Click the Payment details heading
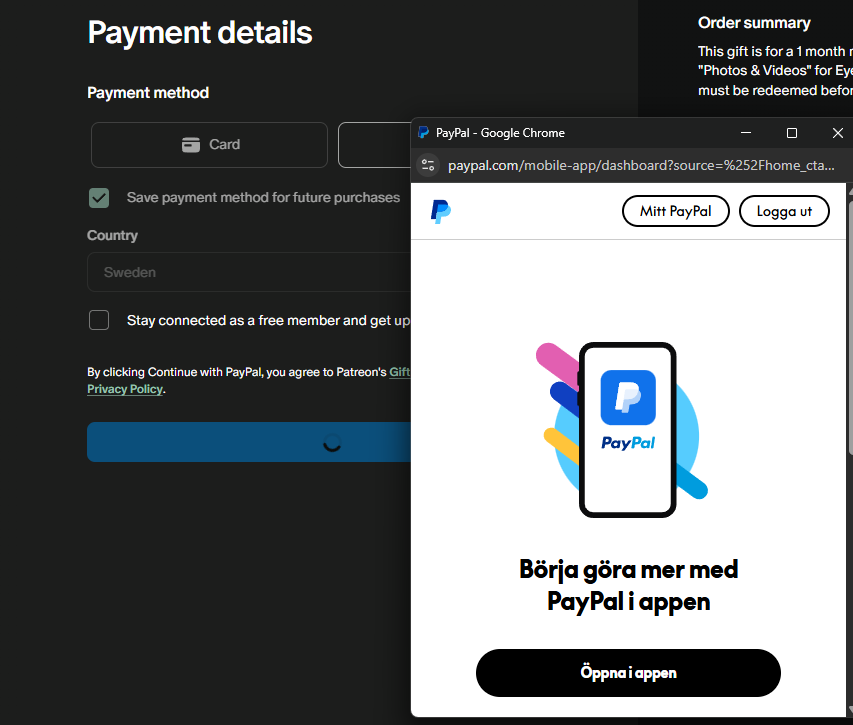Screen dimensions: 853x725 [x=200, y=32]
